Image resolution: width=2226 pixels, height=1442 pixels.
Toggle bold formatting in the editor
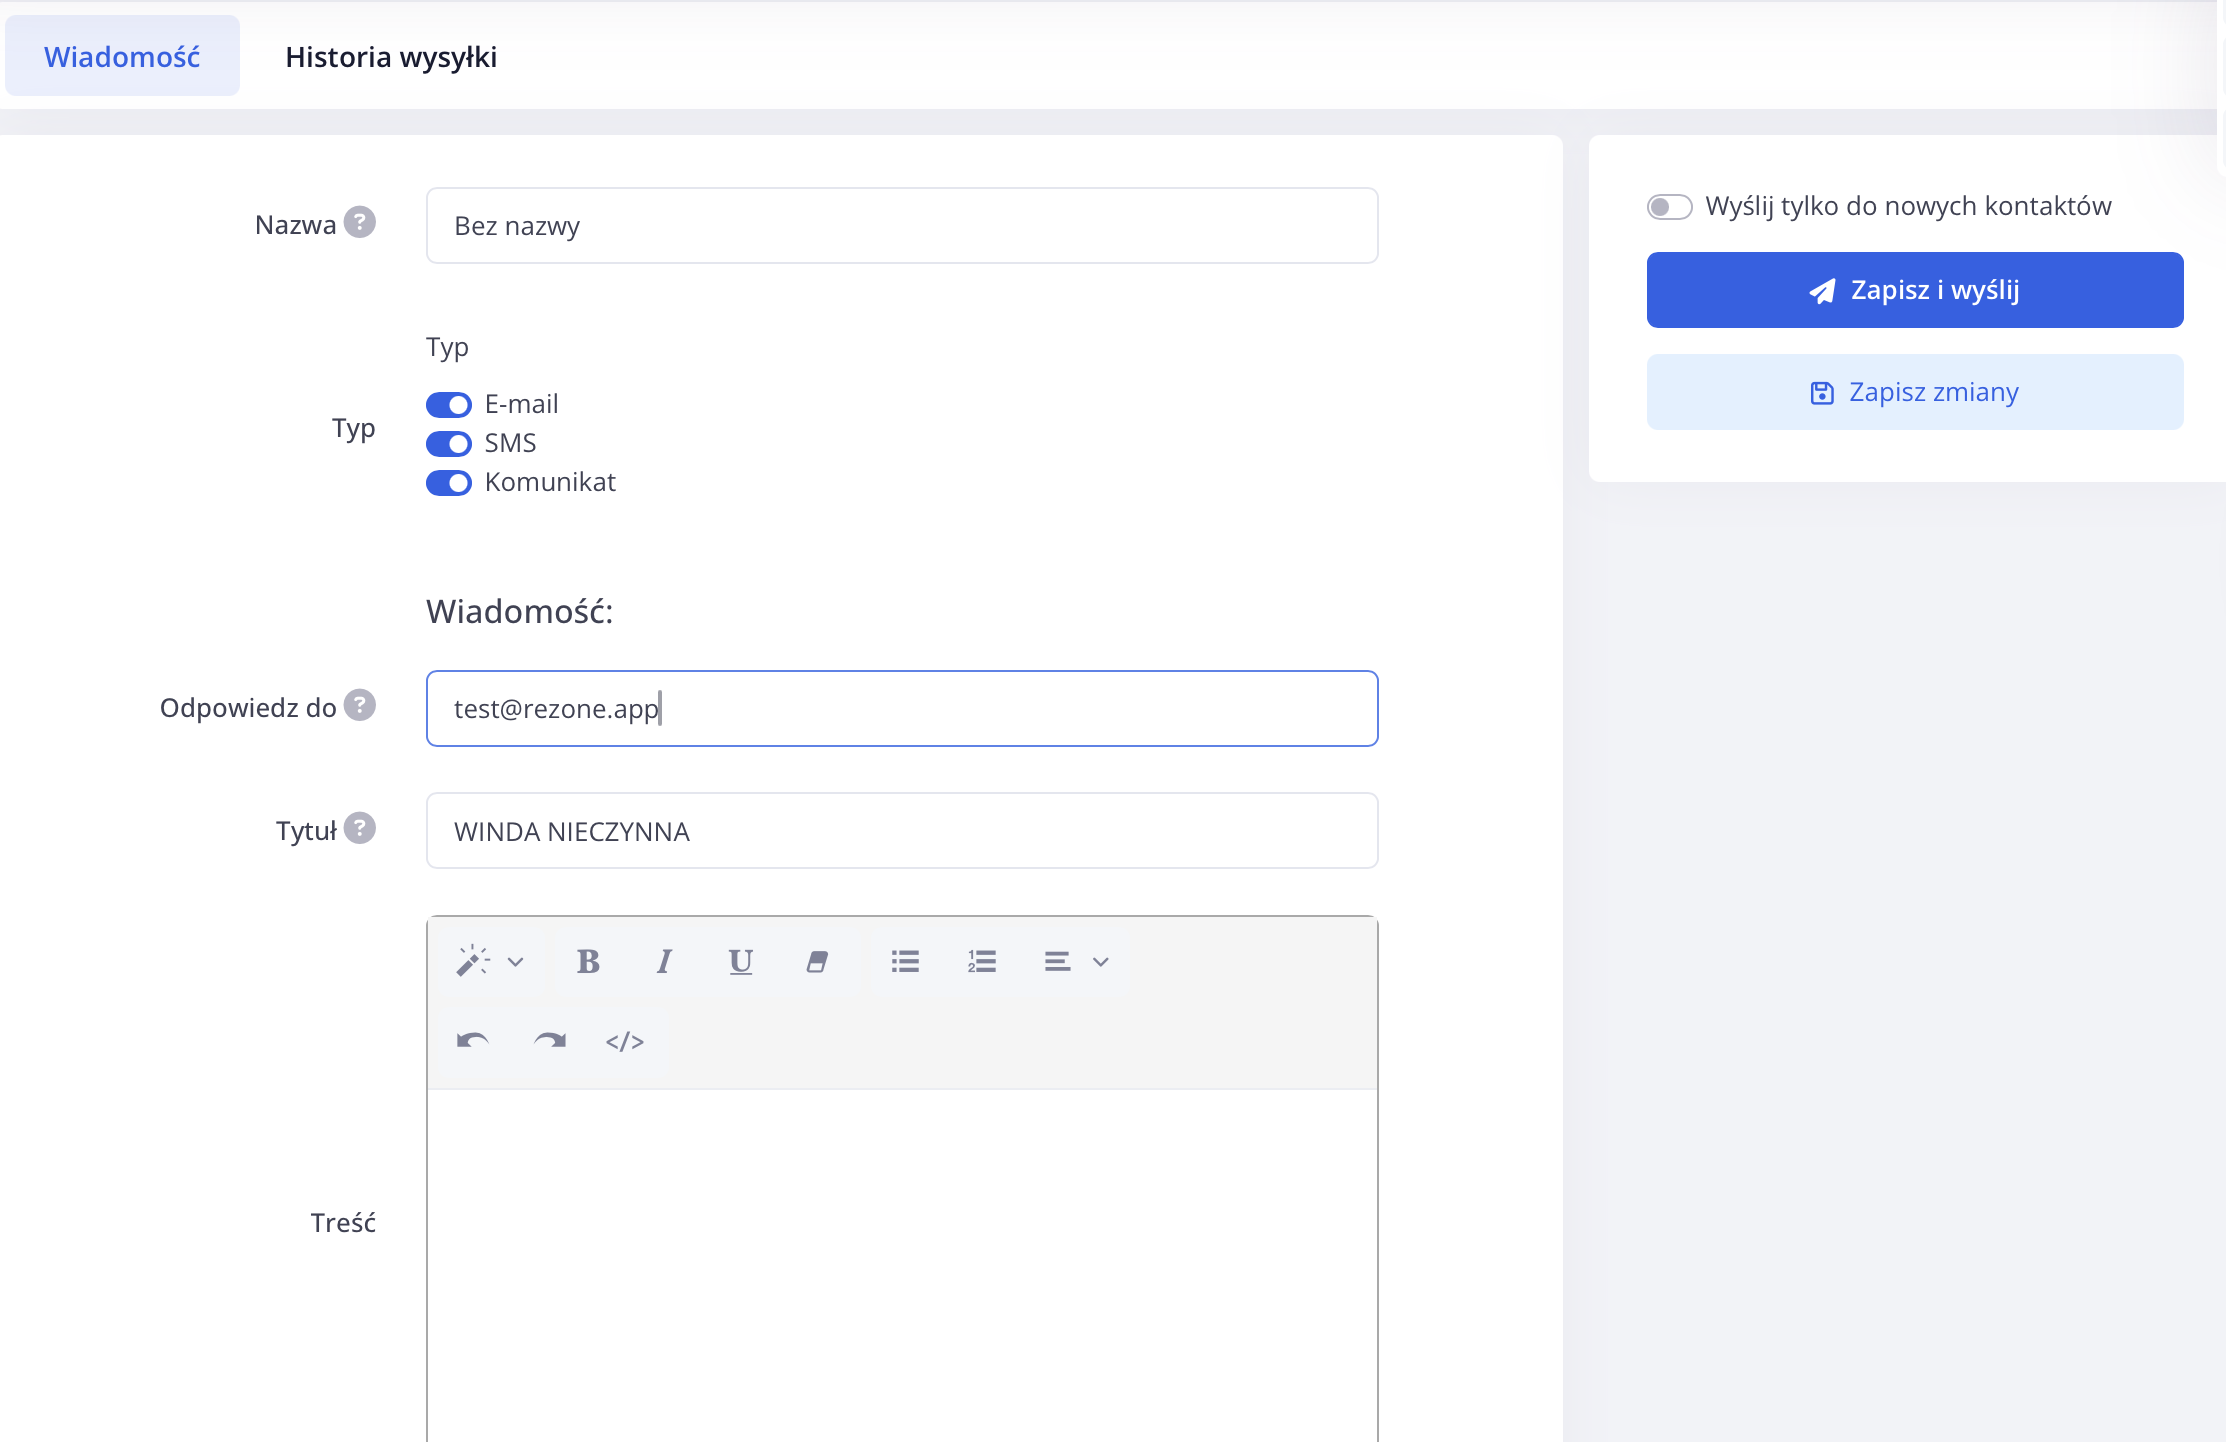pos(588,961)
